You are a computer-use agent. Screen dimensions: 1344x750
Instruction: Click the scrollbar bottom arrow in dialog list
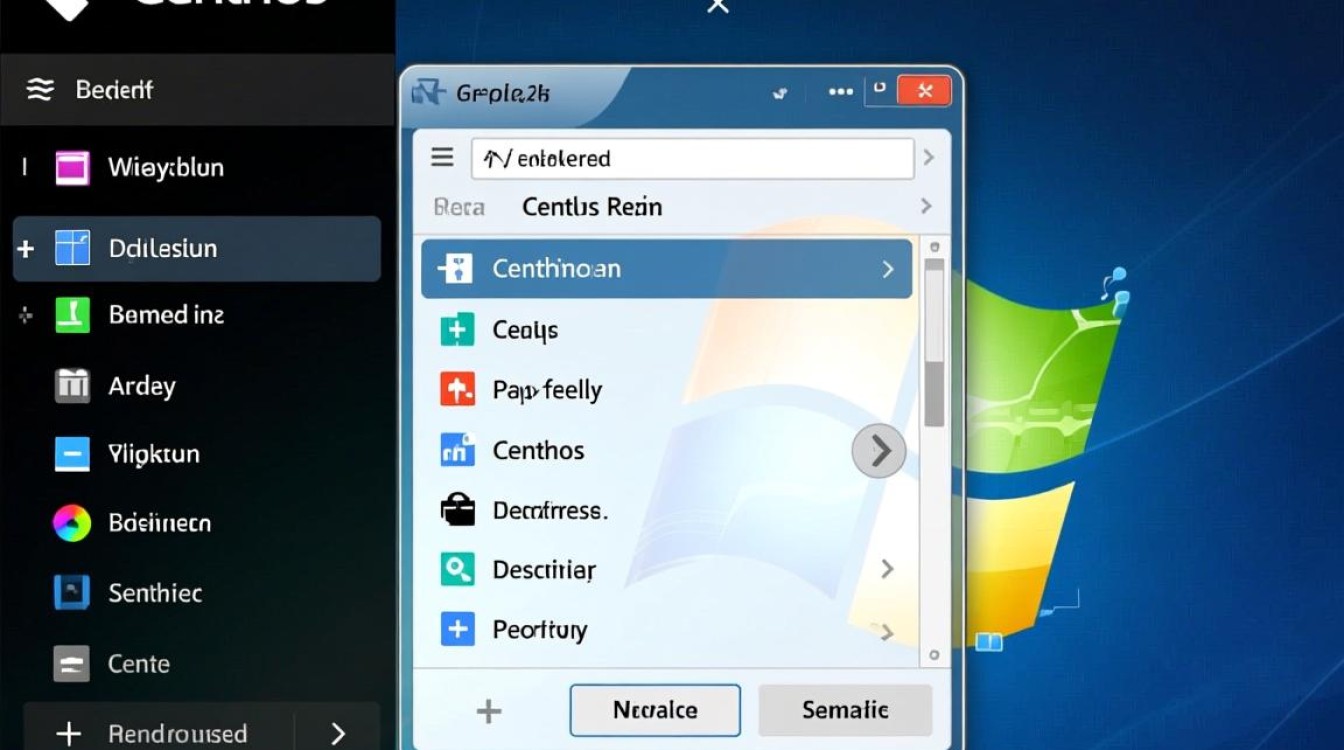(934, 656)
